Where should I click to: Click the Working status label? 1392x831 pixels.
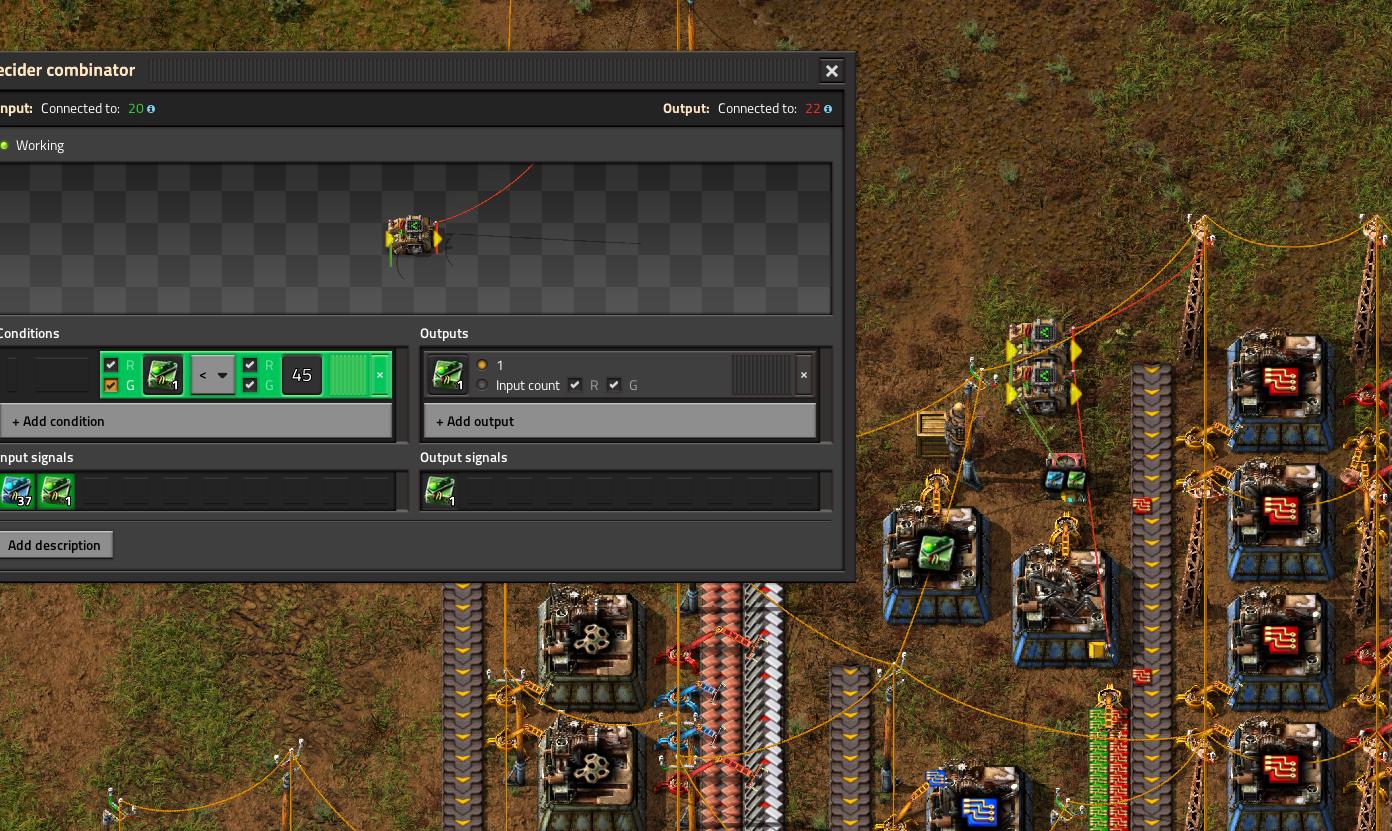[40, 145]
